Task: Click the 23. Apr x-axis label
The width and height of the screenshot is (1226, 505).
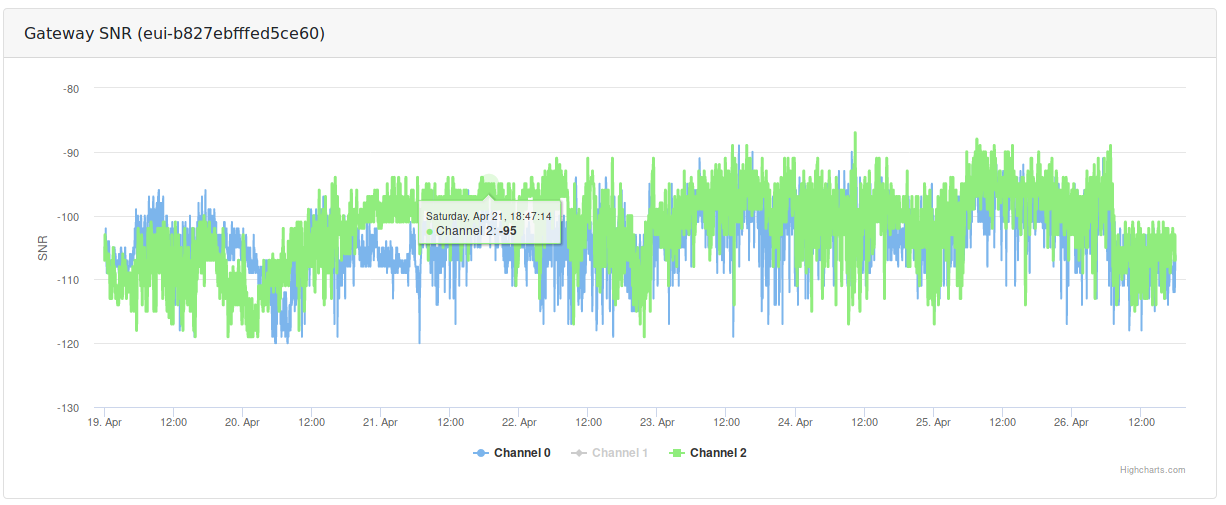Action: point(657,423)
